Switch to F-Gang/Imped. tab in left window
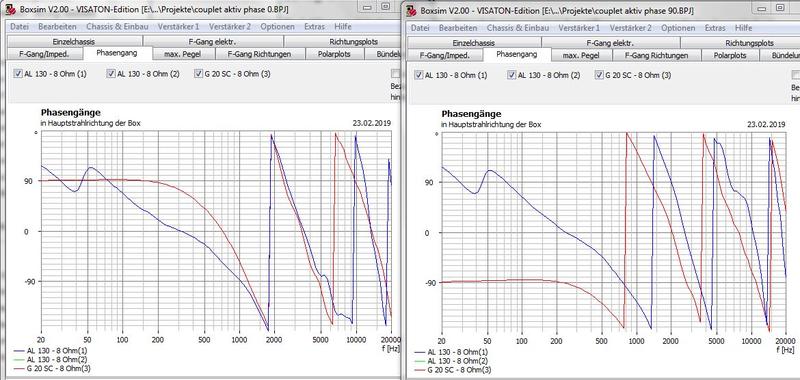The width and height of the screenshot is (800, 380). [44, 54]
